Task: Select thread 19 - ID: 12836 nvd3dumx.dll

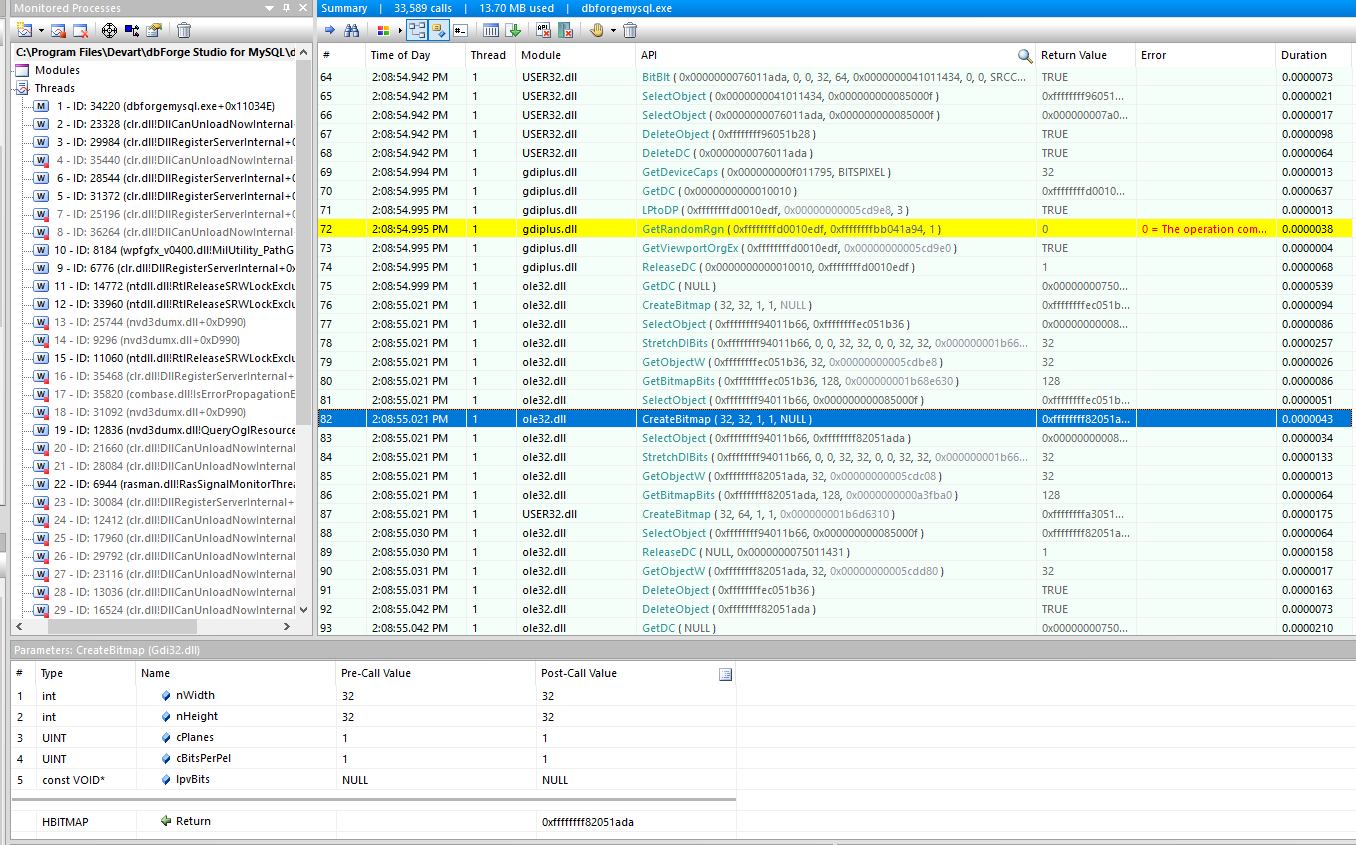Action: (x=175, y=430)
